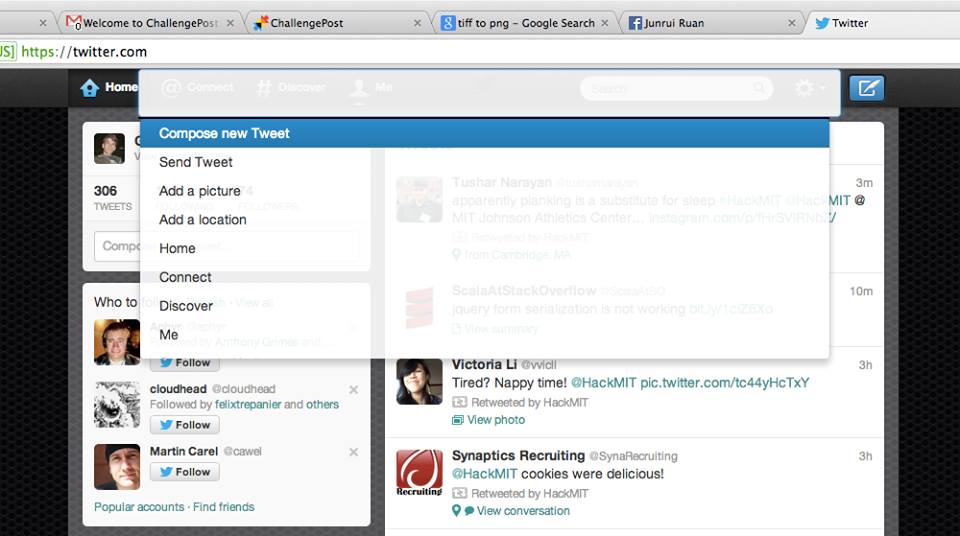Open your own profile avatar in sidebar

click(x=110, y=148)
